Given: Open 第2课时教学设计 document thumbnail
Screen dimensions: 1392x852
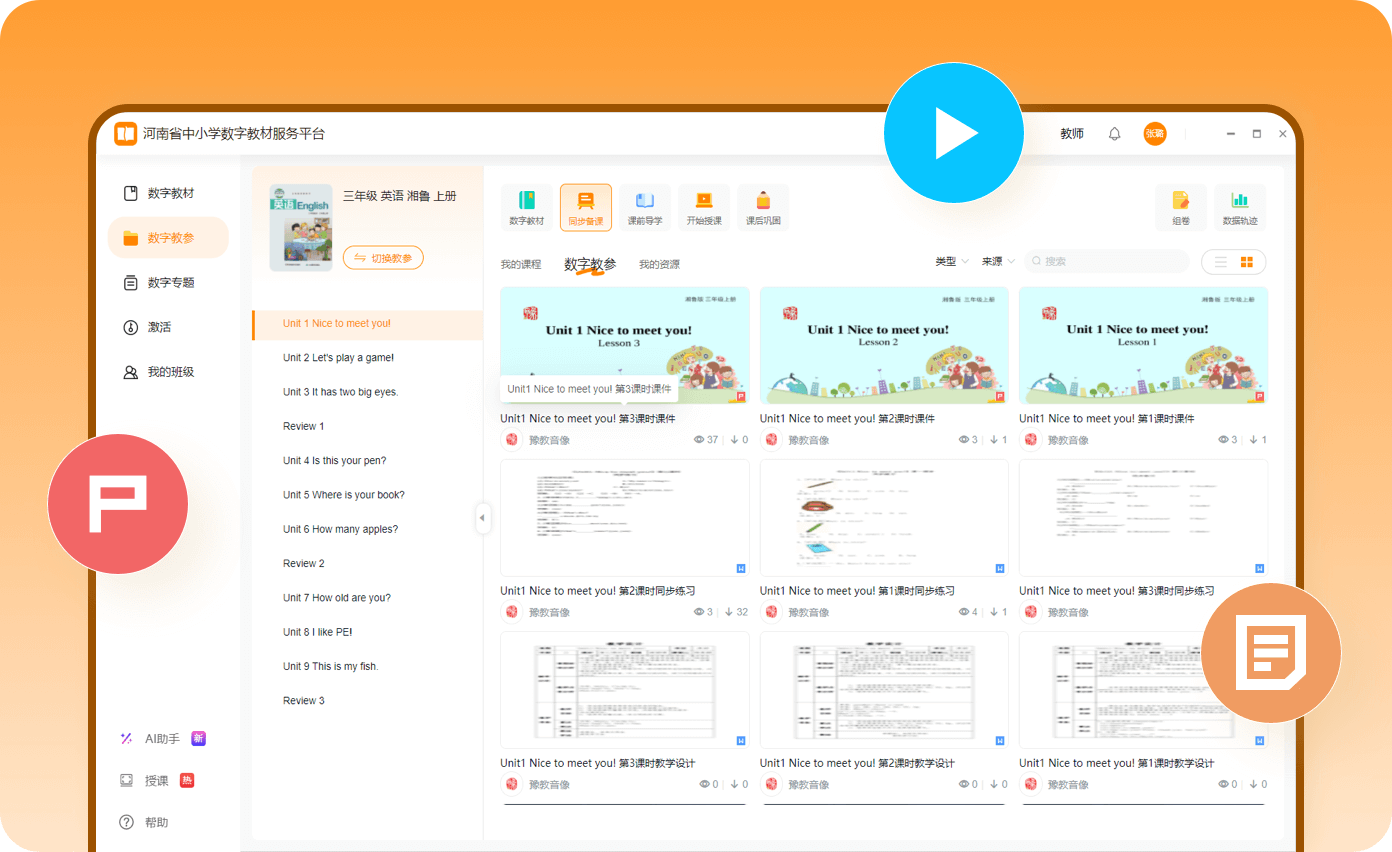Looking at the screenshot, I should (884, 690).
